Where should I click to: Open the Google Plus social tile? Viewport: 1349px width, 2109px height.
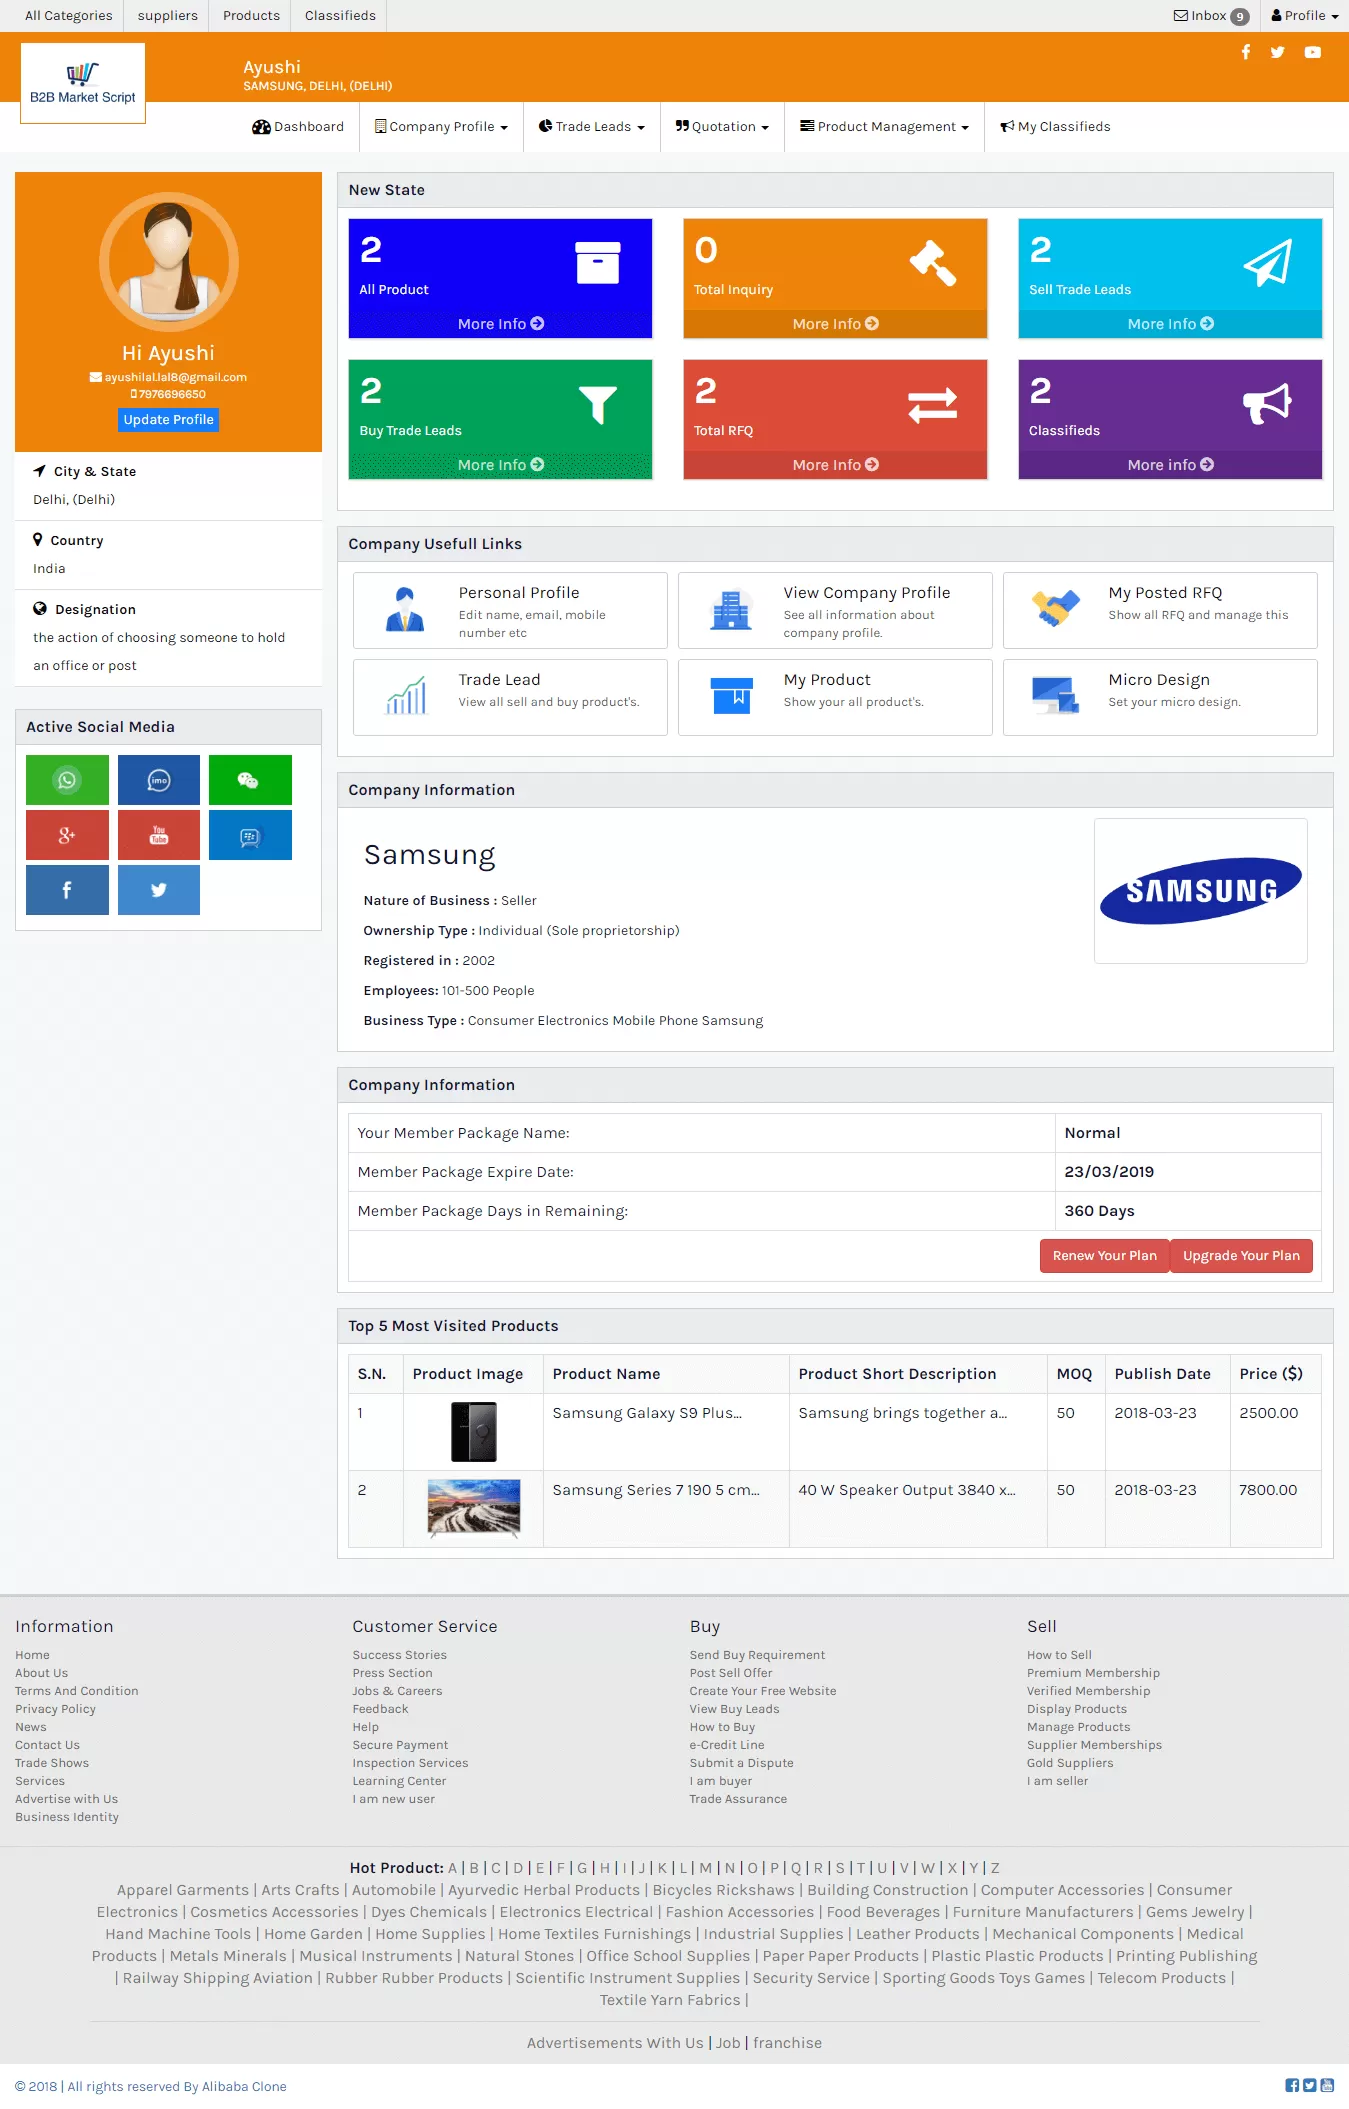pos(67,835)
